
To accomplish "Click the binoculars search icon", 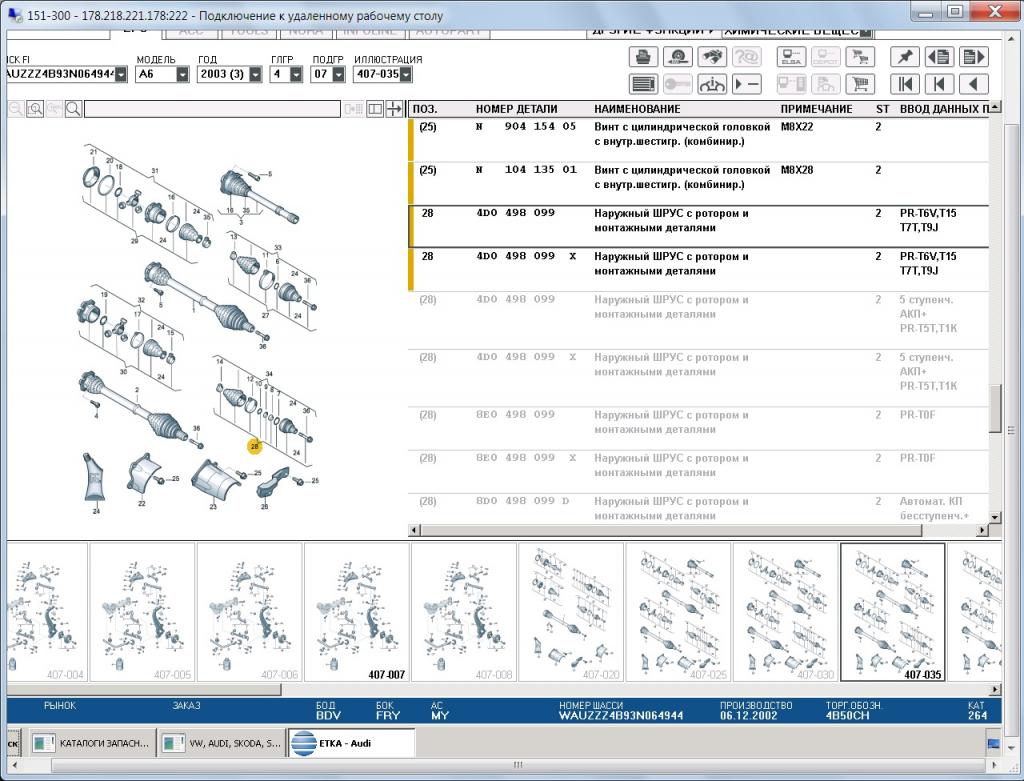I will (x=712, y=57).
